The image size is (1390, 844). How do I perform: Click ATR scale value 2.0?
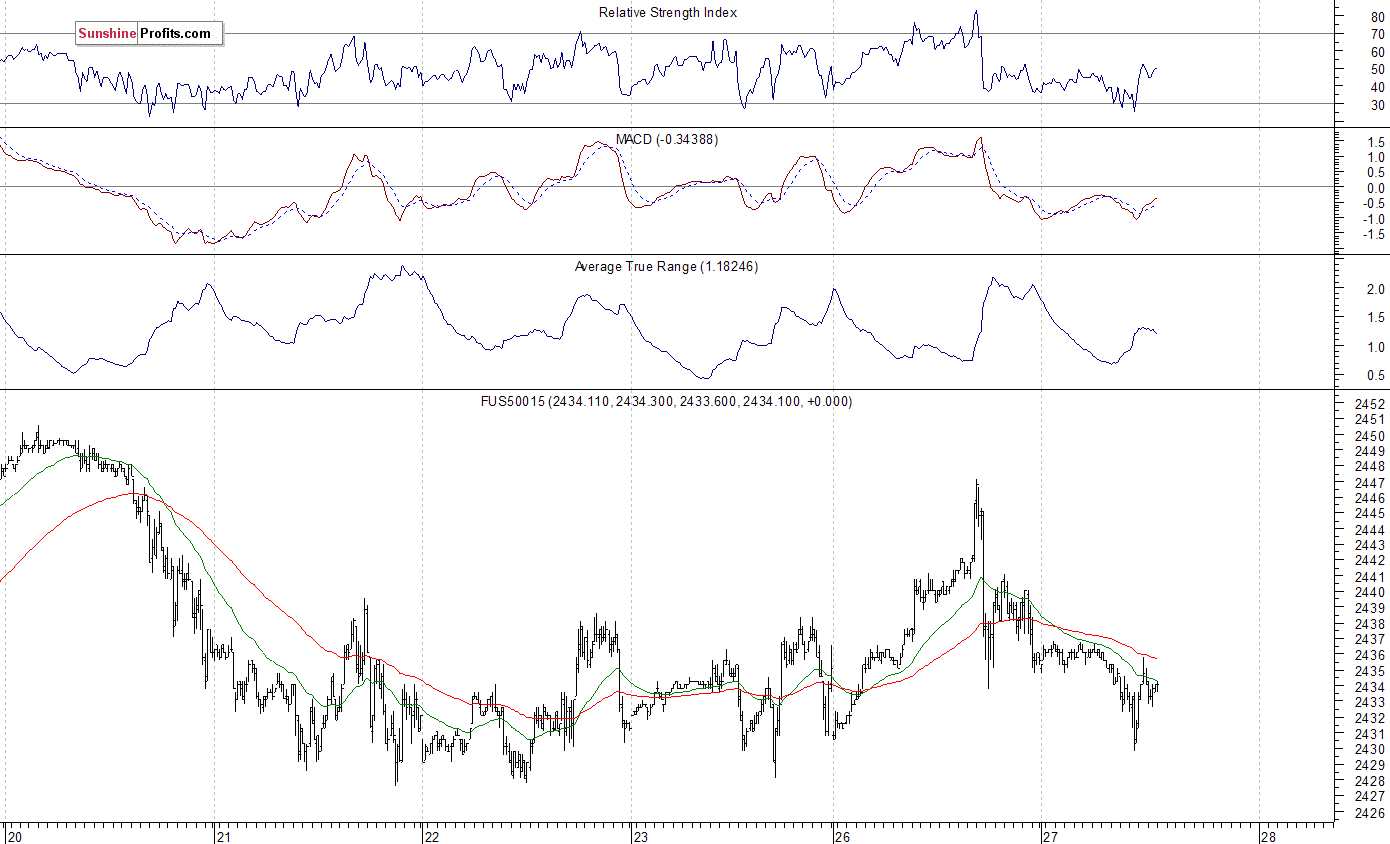coord(1376,290)
